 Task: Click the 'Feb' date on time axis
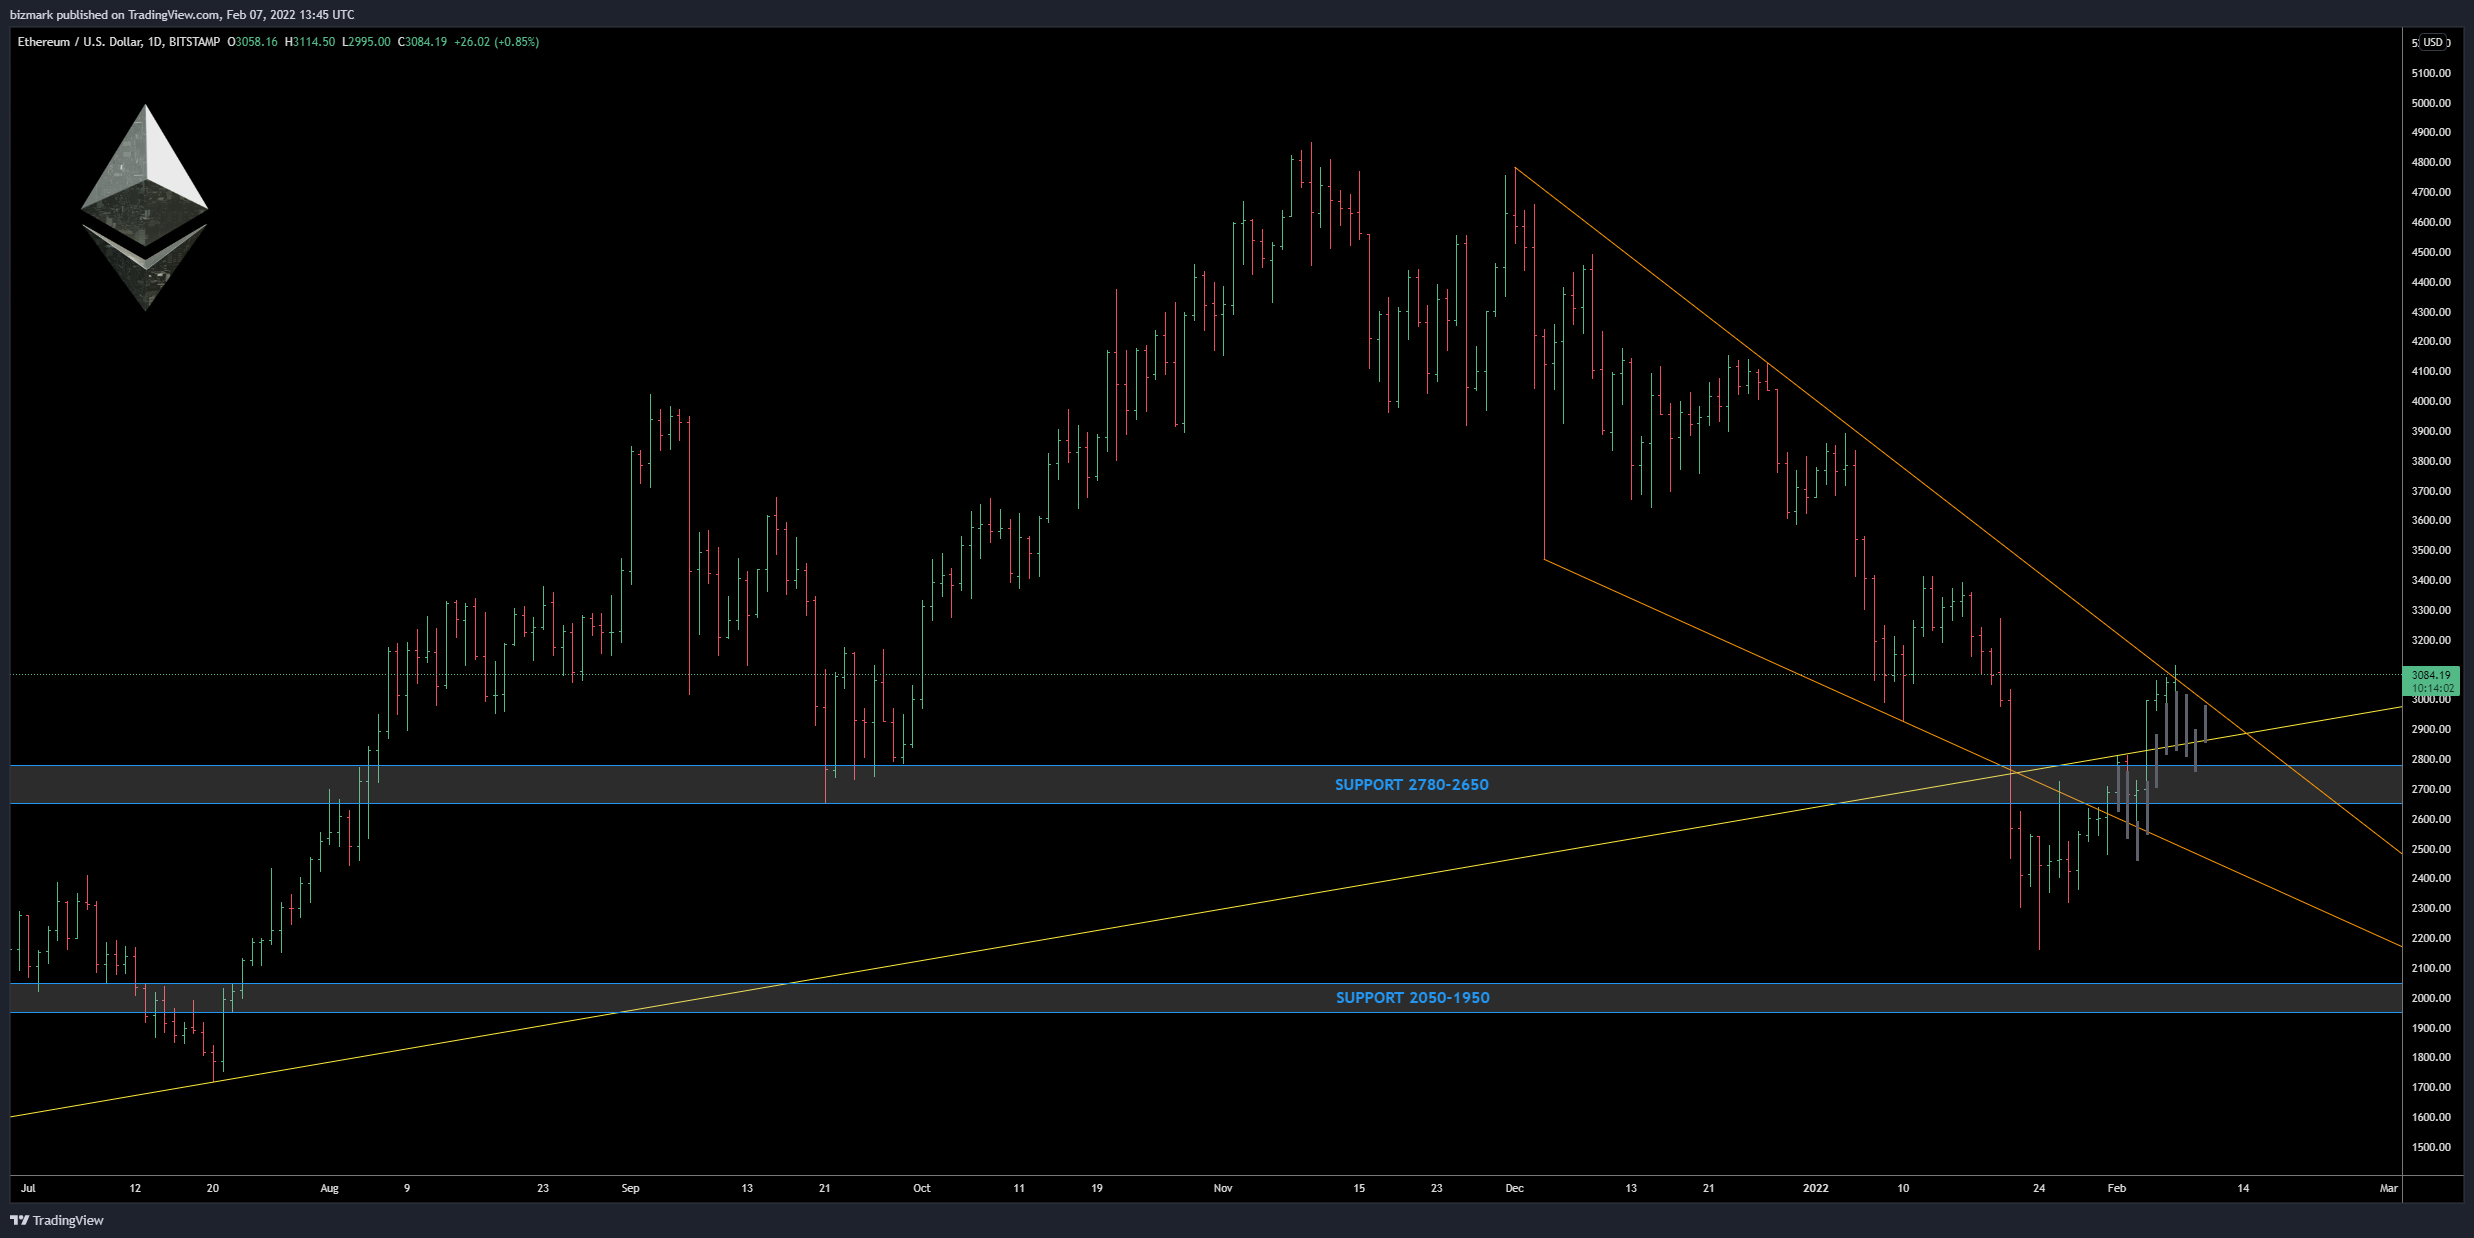(x=2116, y=1188)
